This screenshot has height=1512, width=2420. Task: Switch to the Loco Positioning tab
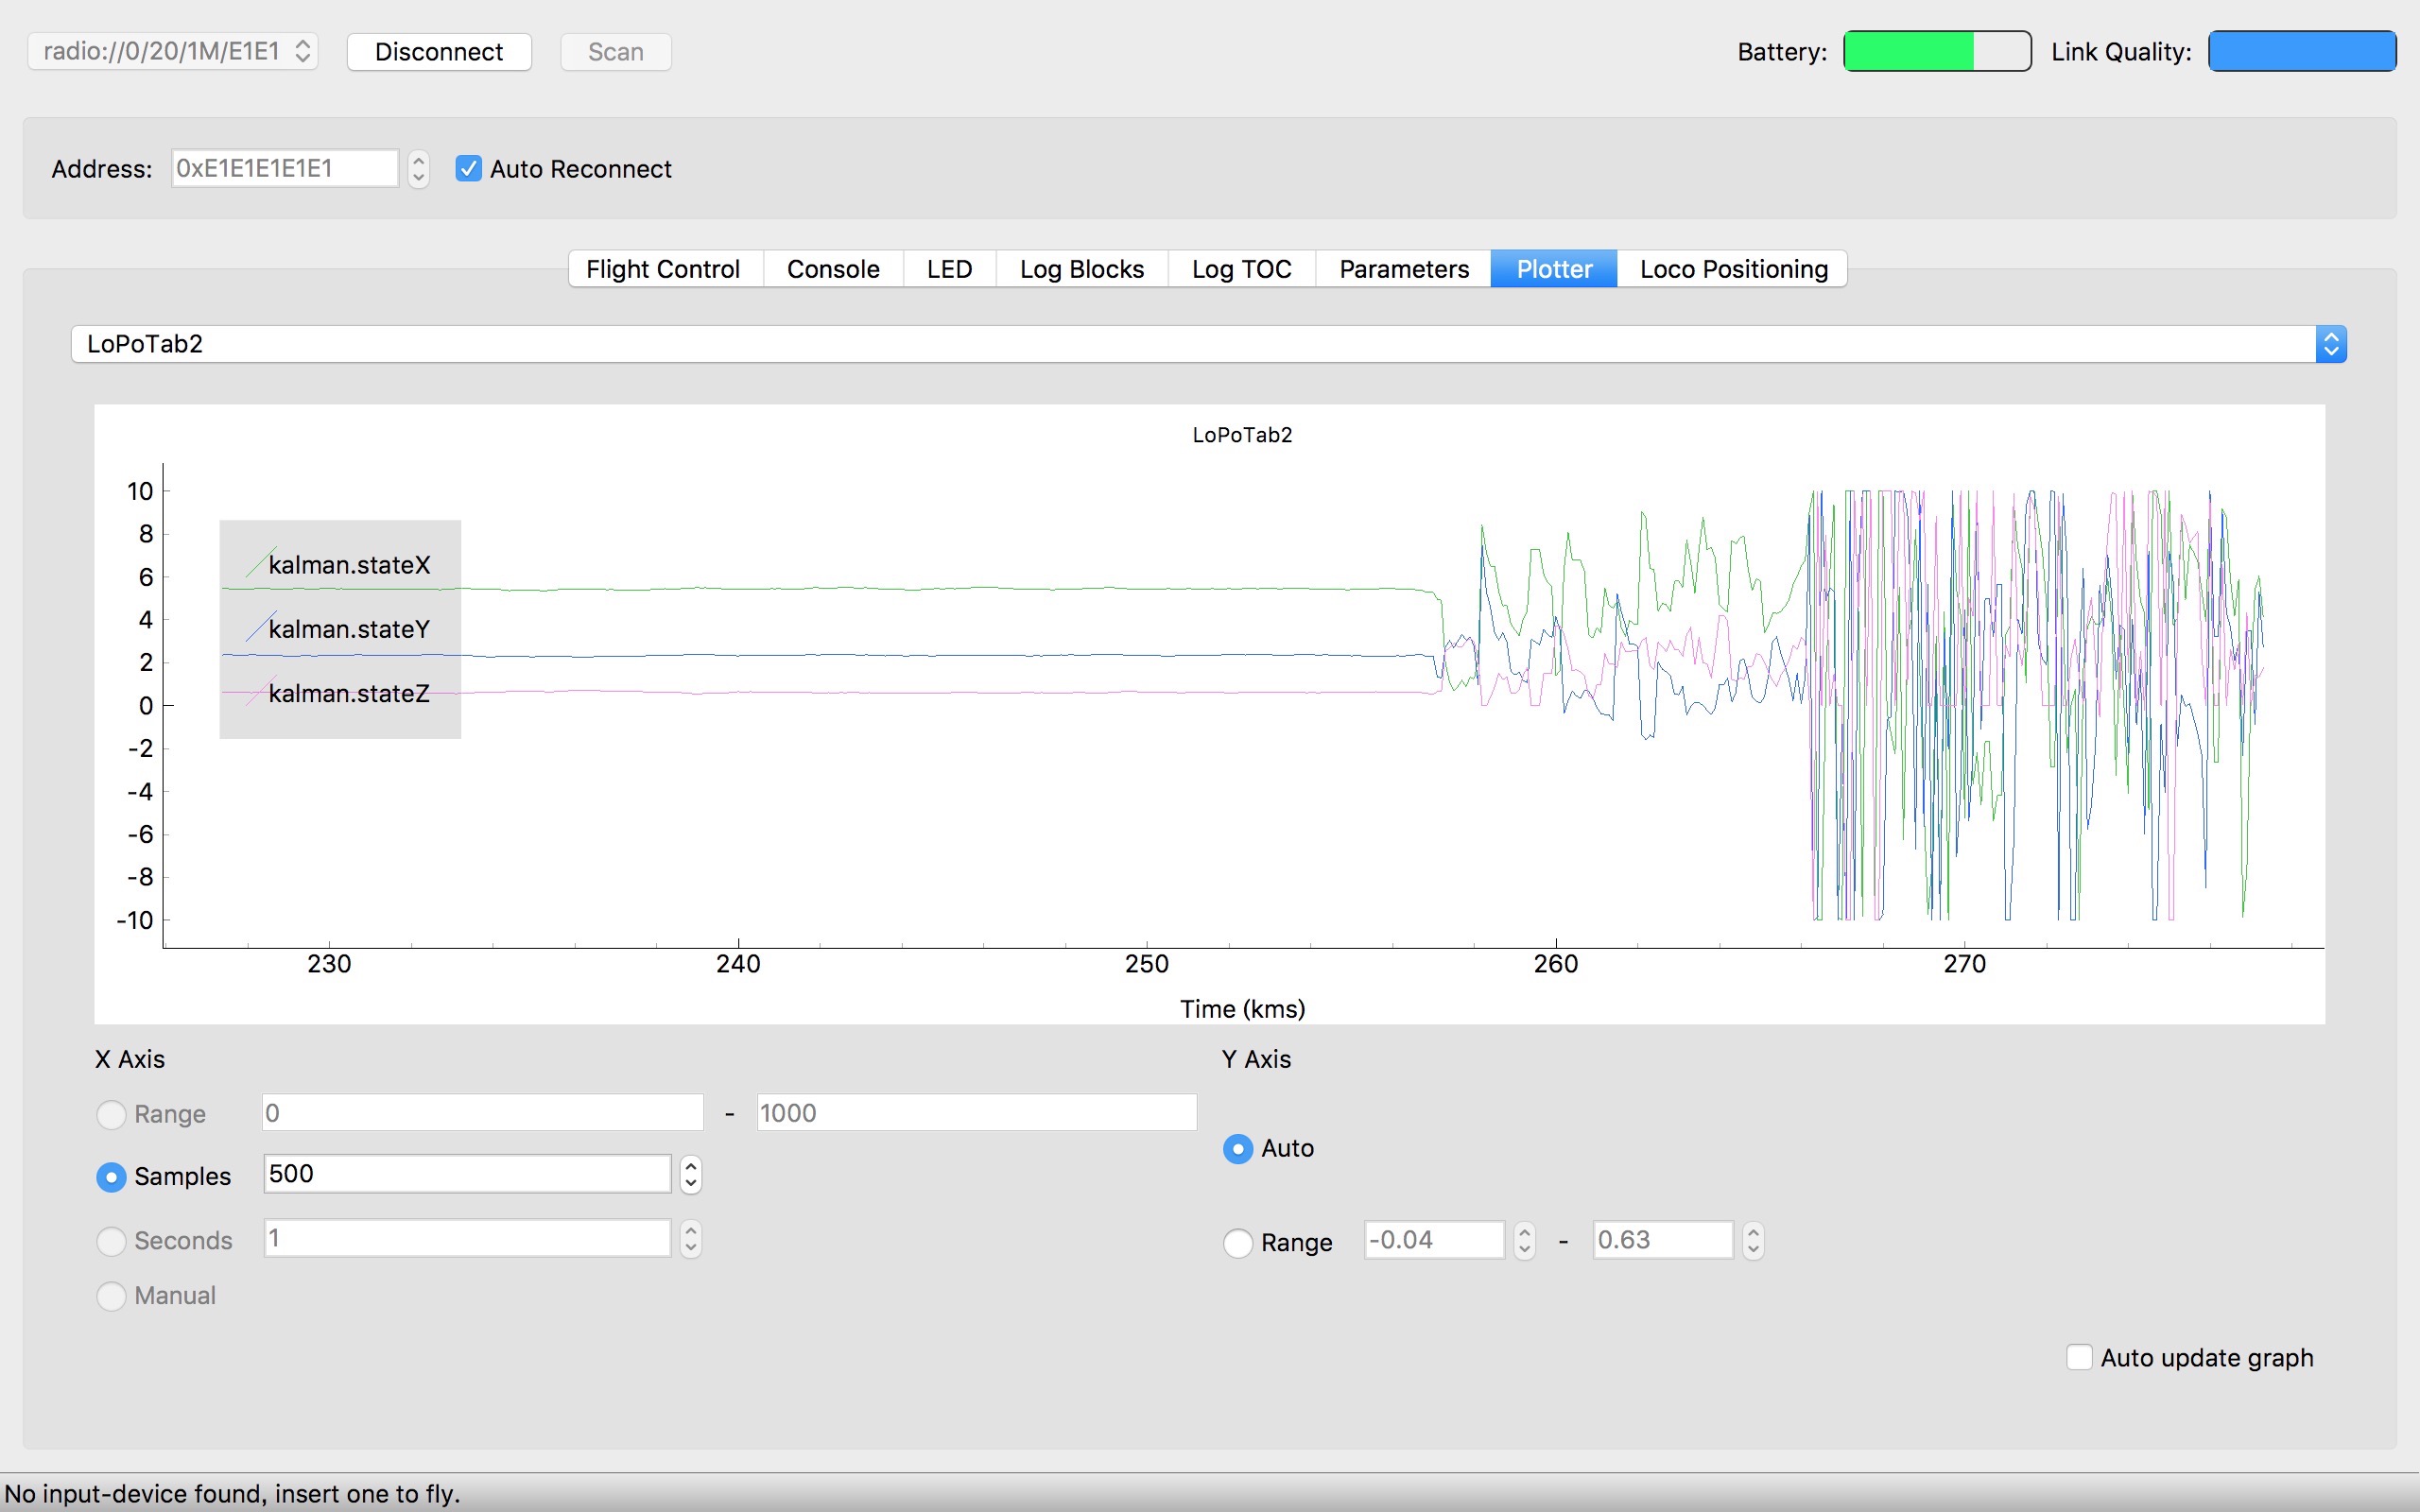(x=1733, y=269)
